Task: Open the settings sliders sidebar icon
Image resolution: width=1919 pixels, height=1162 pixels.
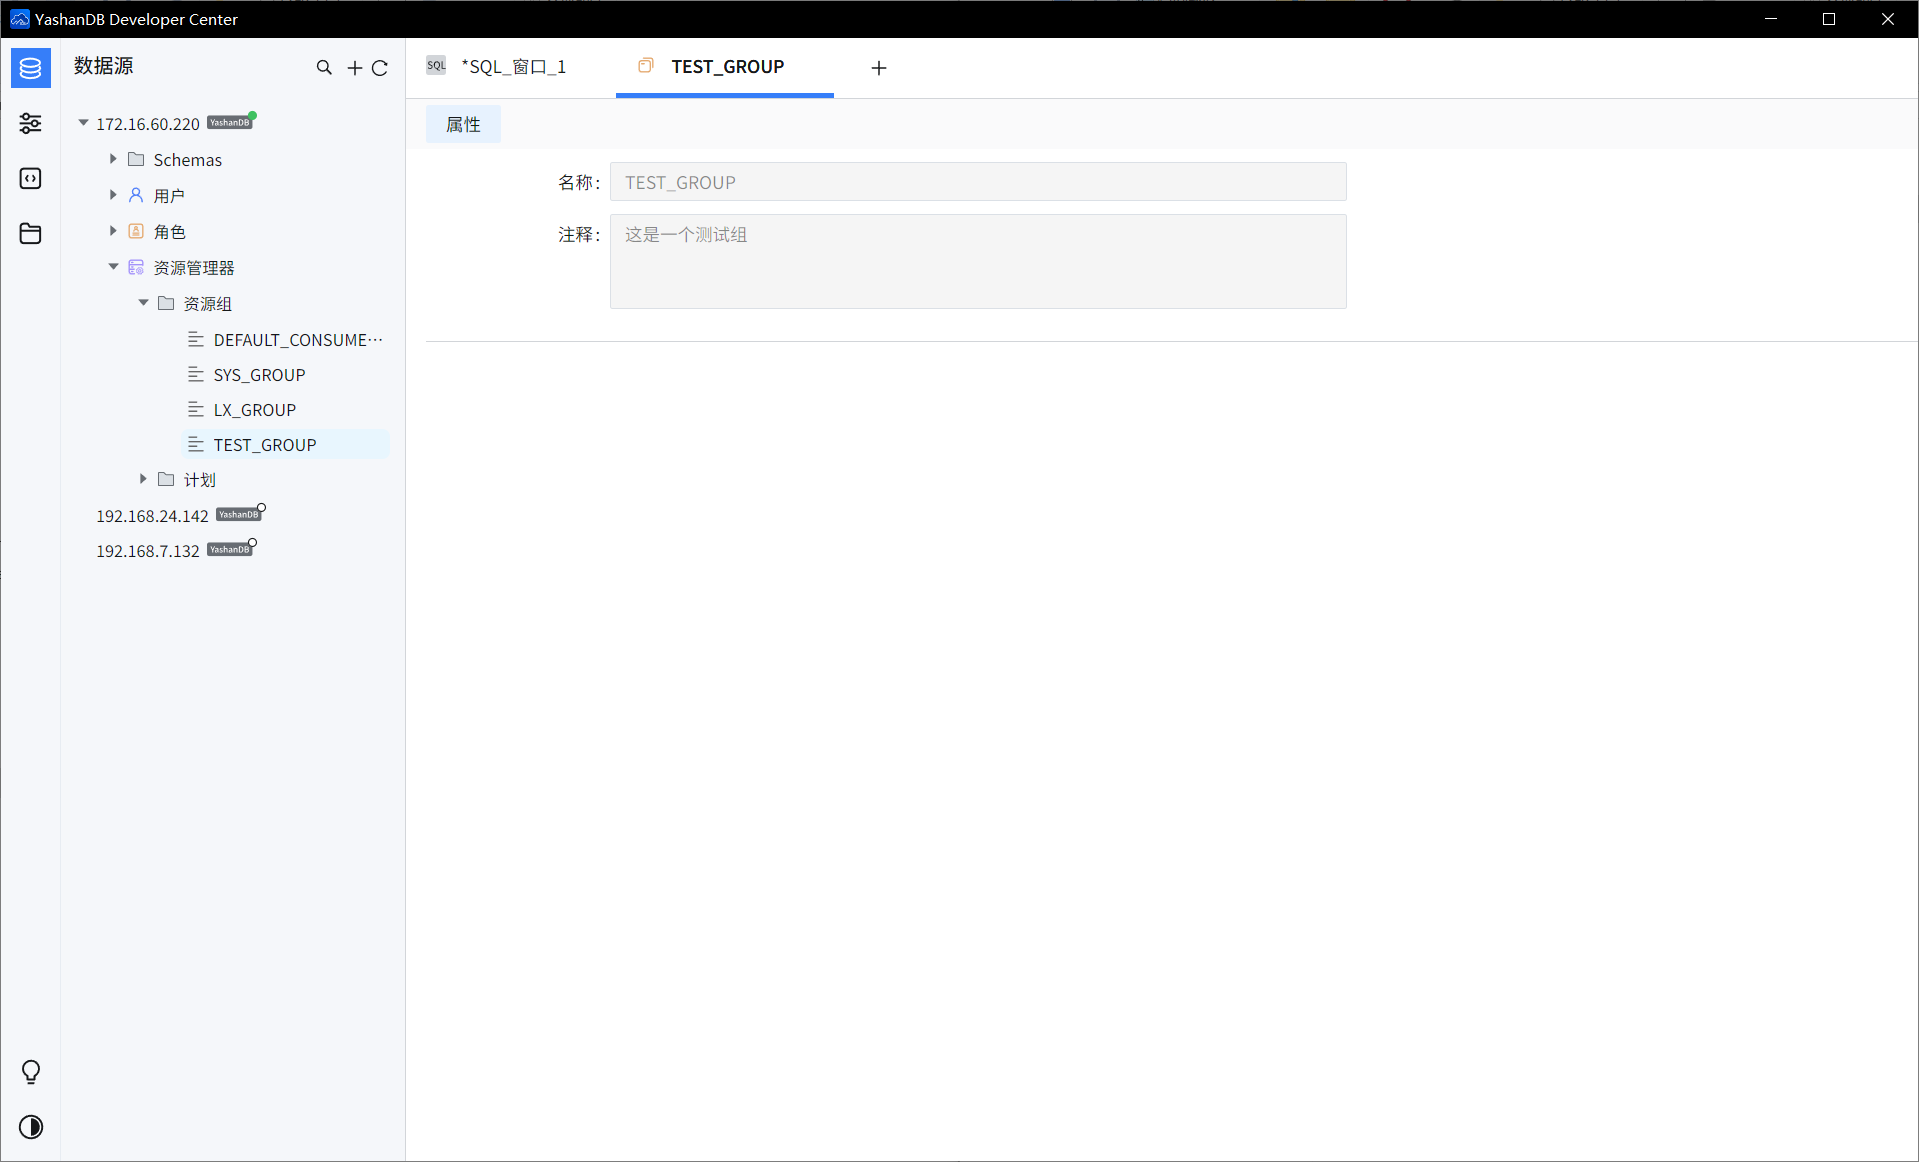Action: tap(31, 123)
